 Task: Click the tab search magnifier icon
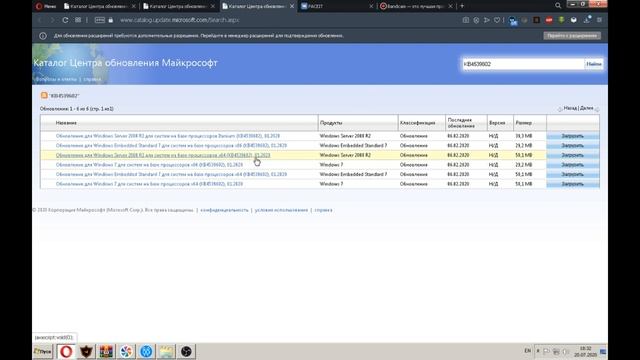point(558,6)
